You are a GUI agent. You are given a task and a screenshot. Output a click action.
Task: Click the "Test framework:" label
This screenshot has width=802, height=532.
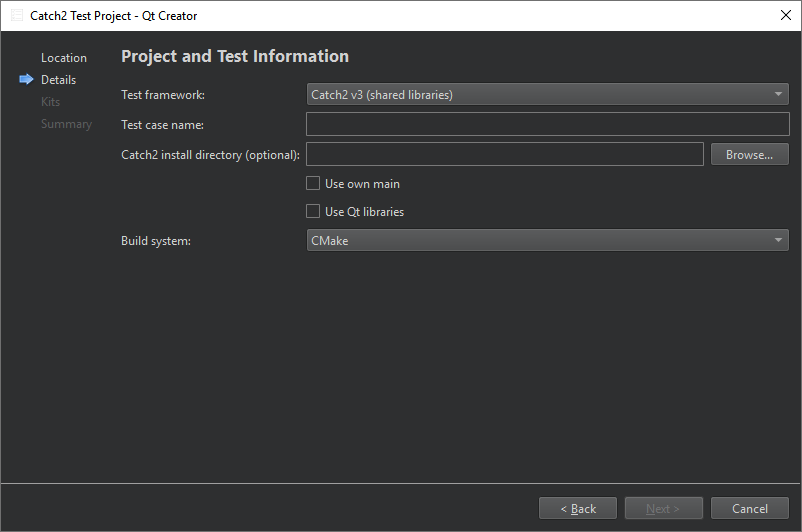coord(163,95)
